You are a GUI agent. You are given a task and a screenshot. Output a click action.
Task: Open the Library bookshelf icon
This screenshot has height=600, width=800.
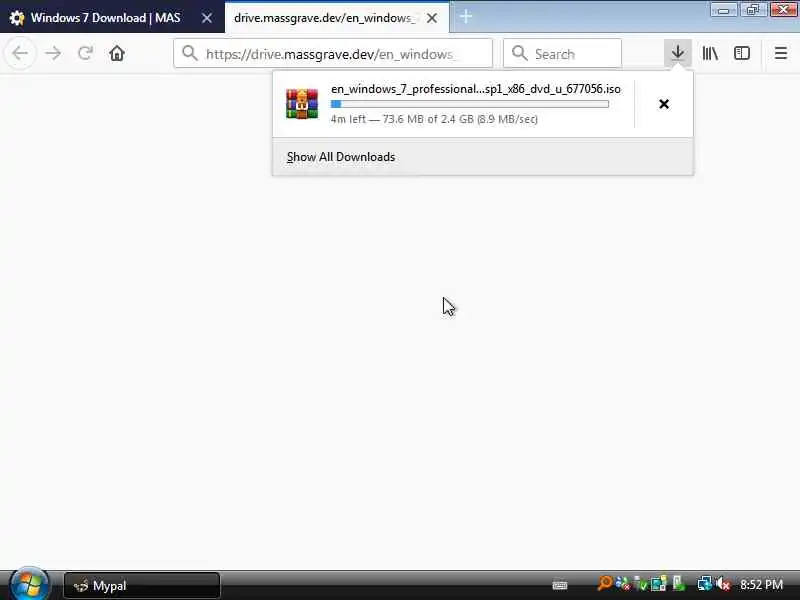(x=710, y=53)
